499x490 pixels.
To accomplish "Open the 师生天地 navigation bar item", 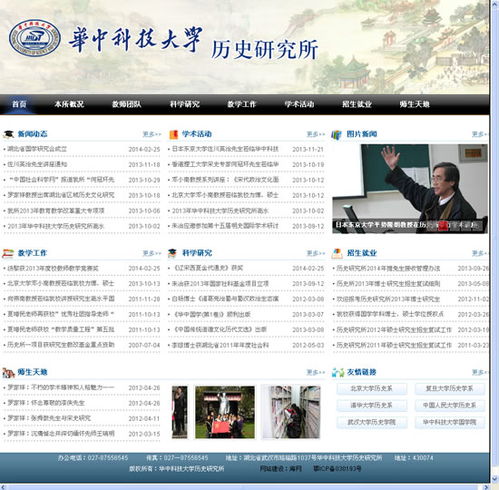I will point(415,104).
